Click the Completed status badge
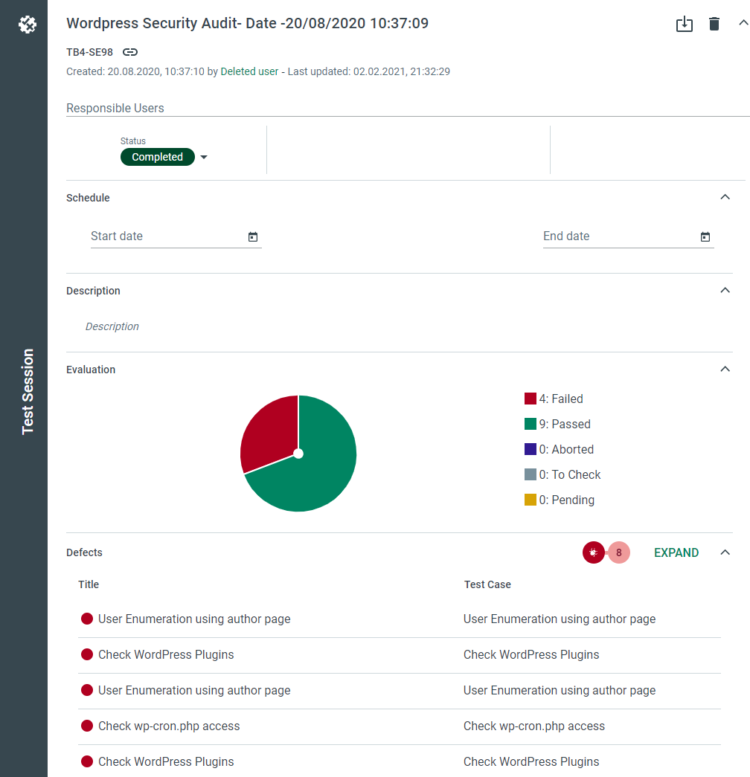This screenshot has height=777, width=750. pyautogui.click(x=158, y=157)
